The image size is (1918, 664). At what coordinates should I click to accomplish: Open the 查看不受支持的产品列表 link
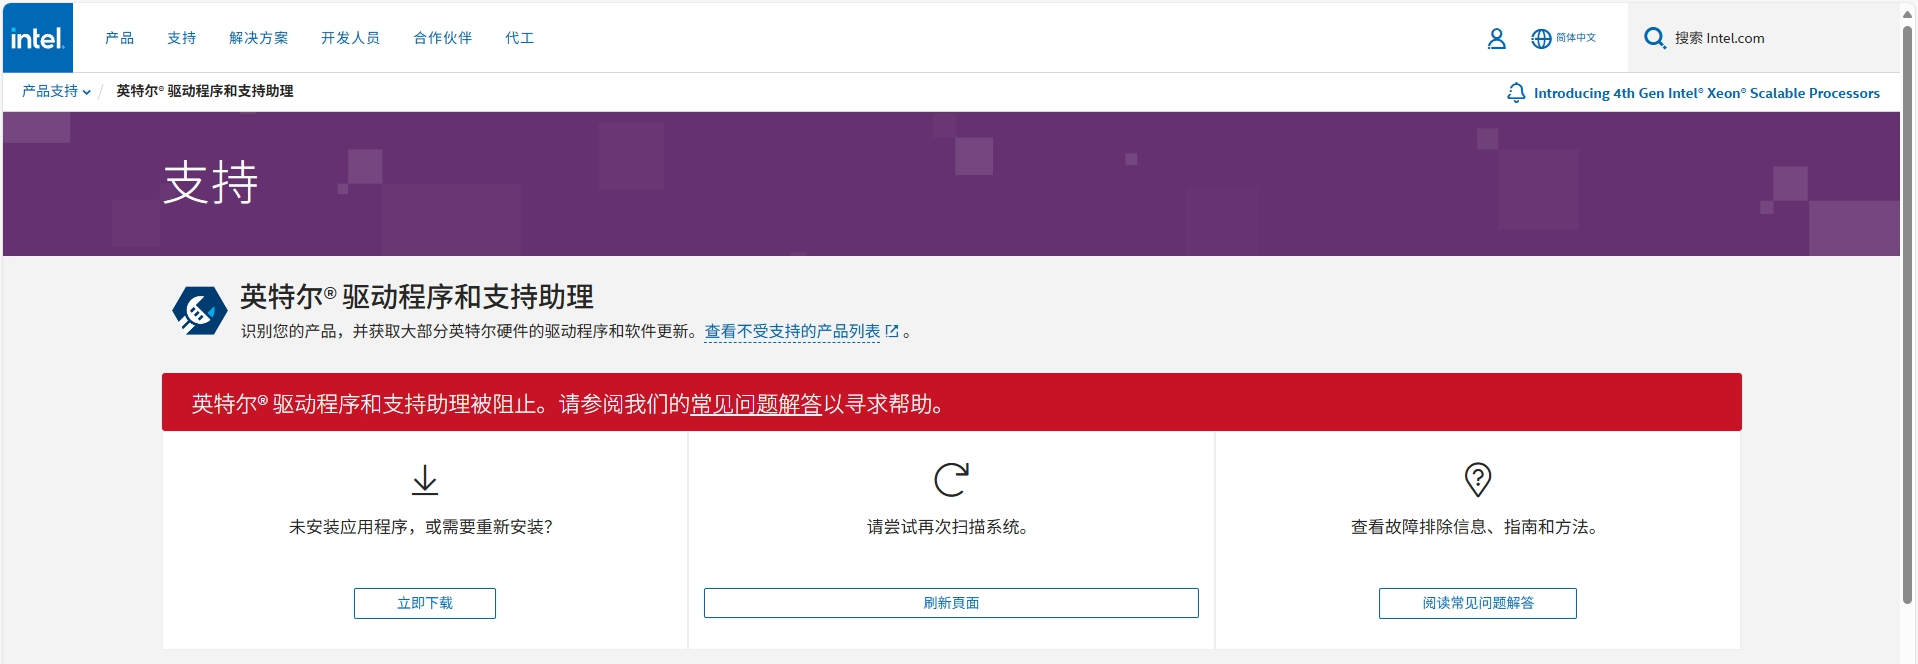[792, 331]
